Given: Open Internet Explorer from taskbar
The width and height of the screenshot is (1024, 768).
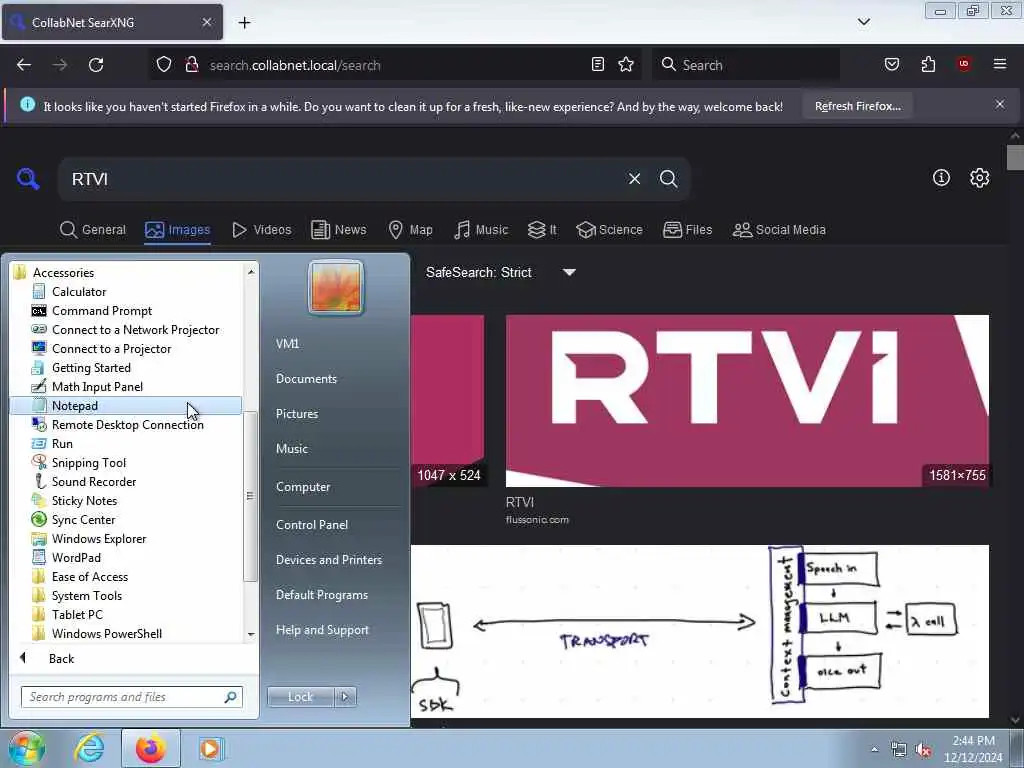Looking at the screenshot, I should [x=89, y=748].
